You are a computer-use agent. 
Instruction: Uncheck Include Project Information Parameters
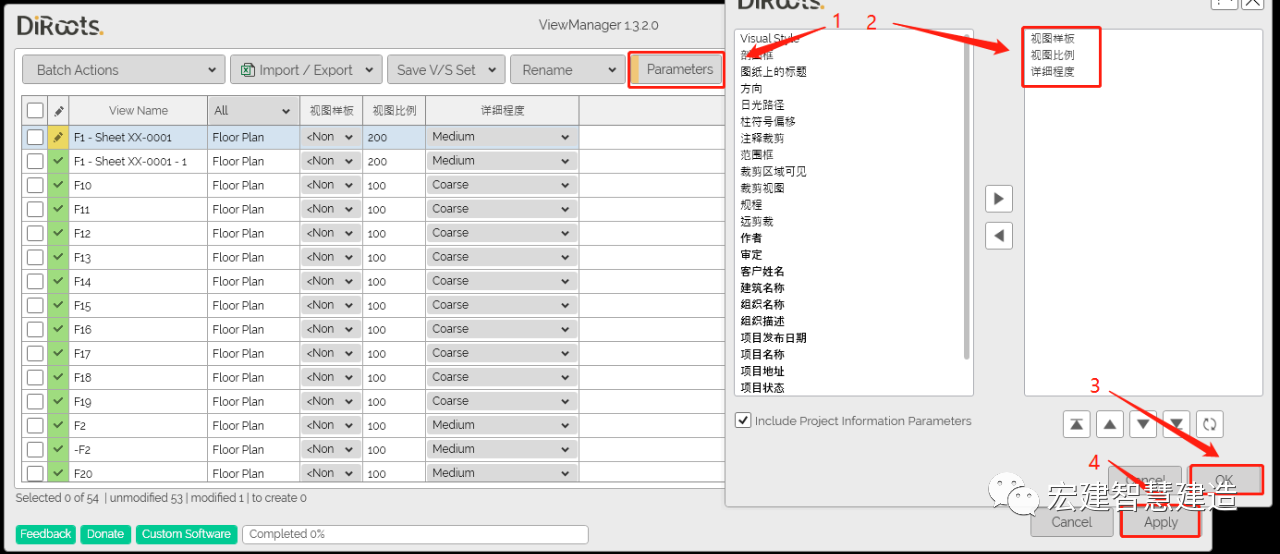pos(743,421)
